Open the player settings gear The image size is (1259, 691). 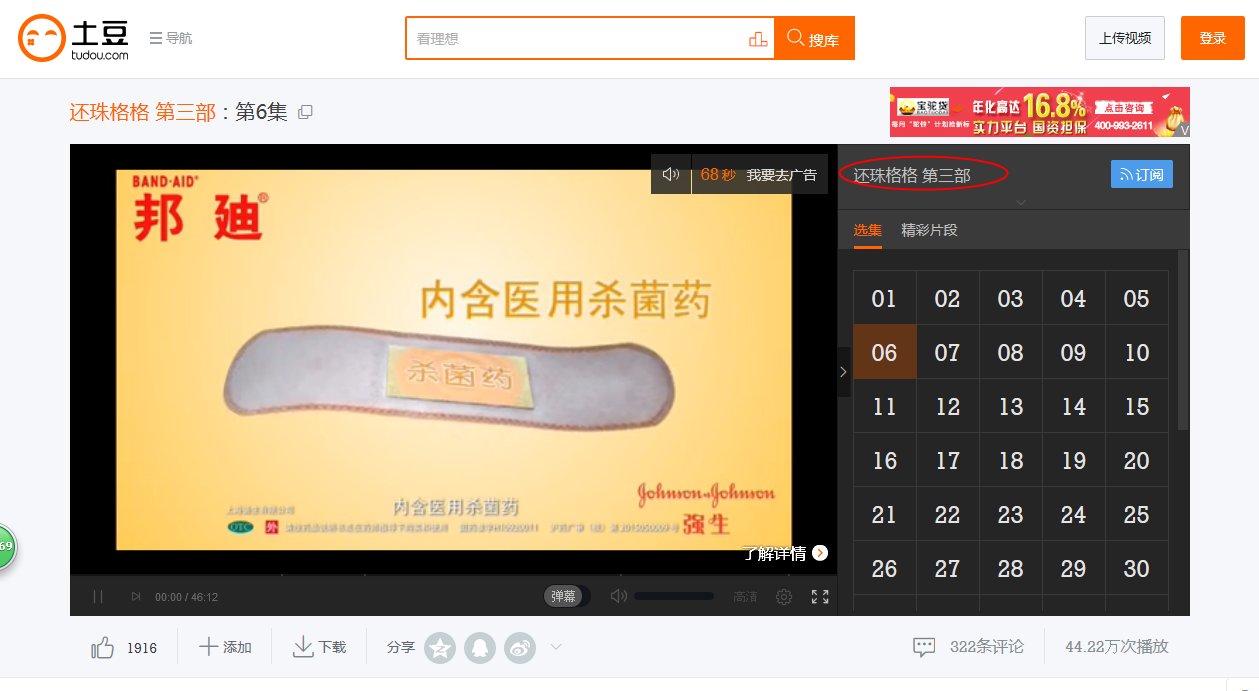click(784, 596)
